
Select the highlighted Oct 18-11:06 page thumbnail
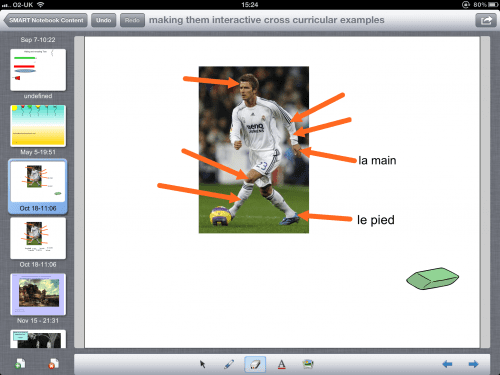(38, 182)
